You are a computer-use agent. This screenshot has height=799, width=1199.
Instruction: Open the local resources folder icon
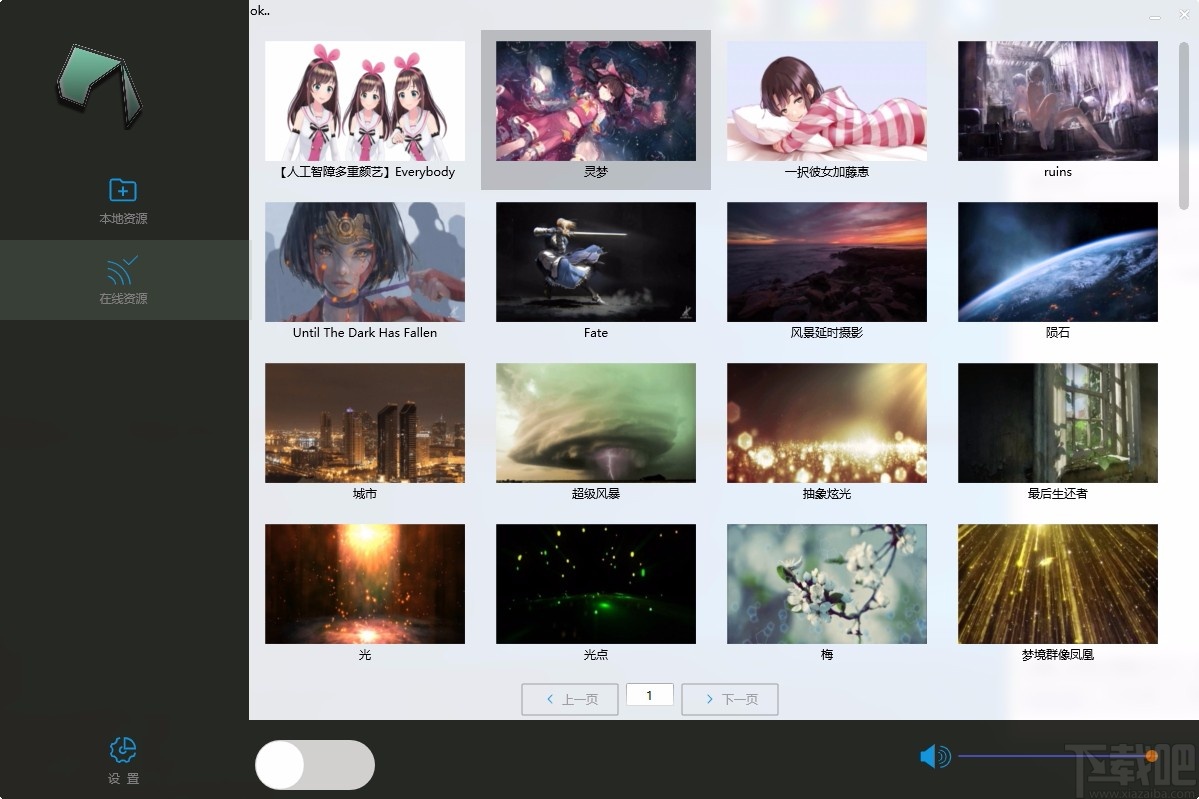122,190
